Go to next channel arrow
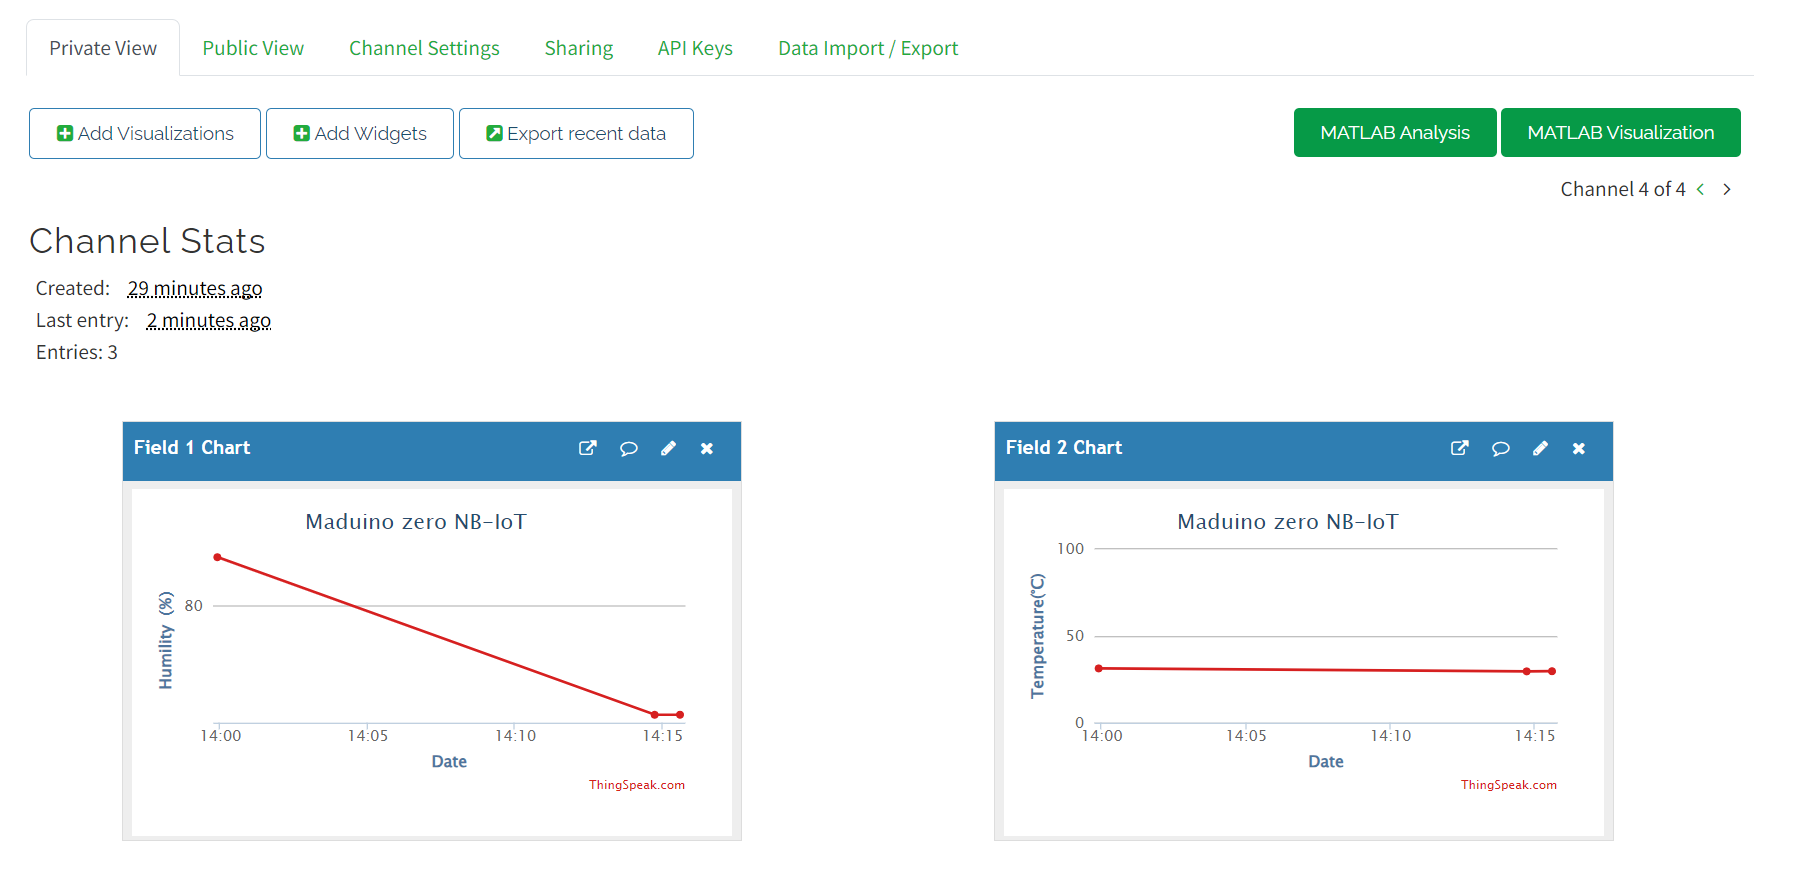 click(1727, 189)
